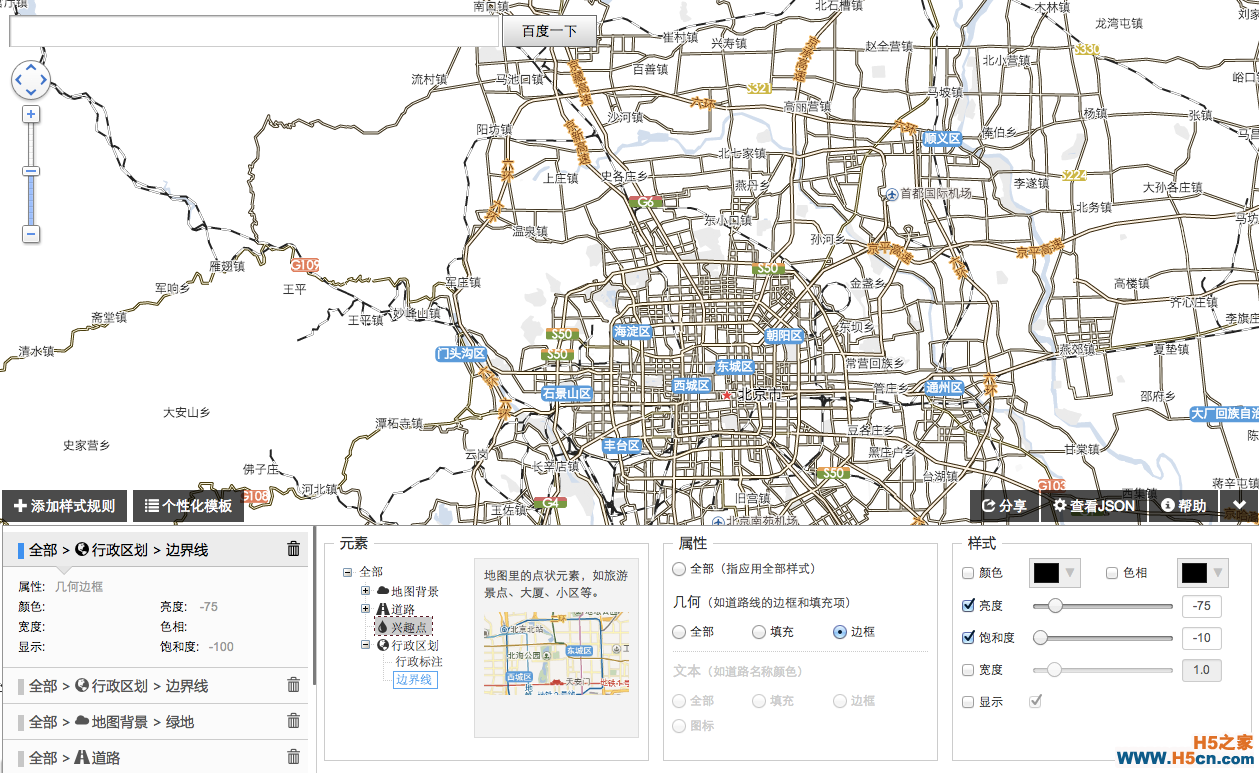1259x773 pixels.
Task: Click trash icon on 全部 > 道路 rule
Action: [x=293, y=757]
